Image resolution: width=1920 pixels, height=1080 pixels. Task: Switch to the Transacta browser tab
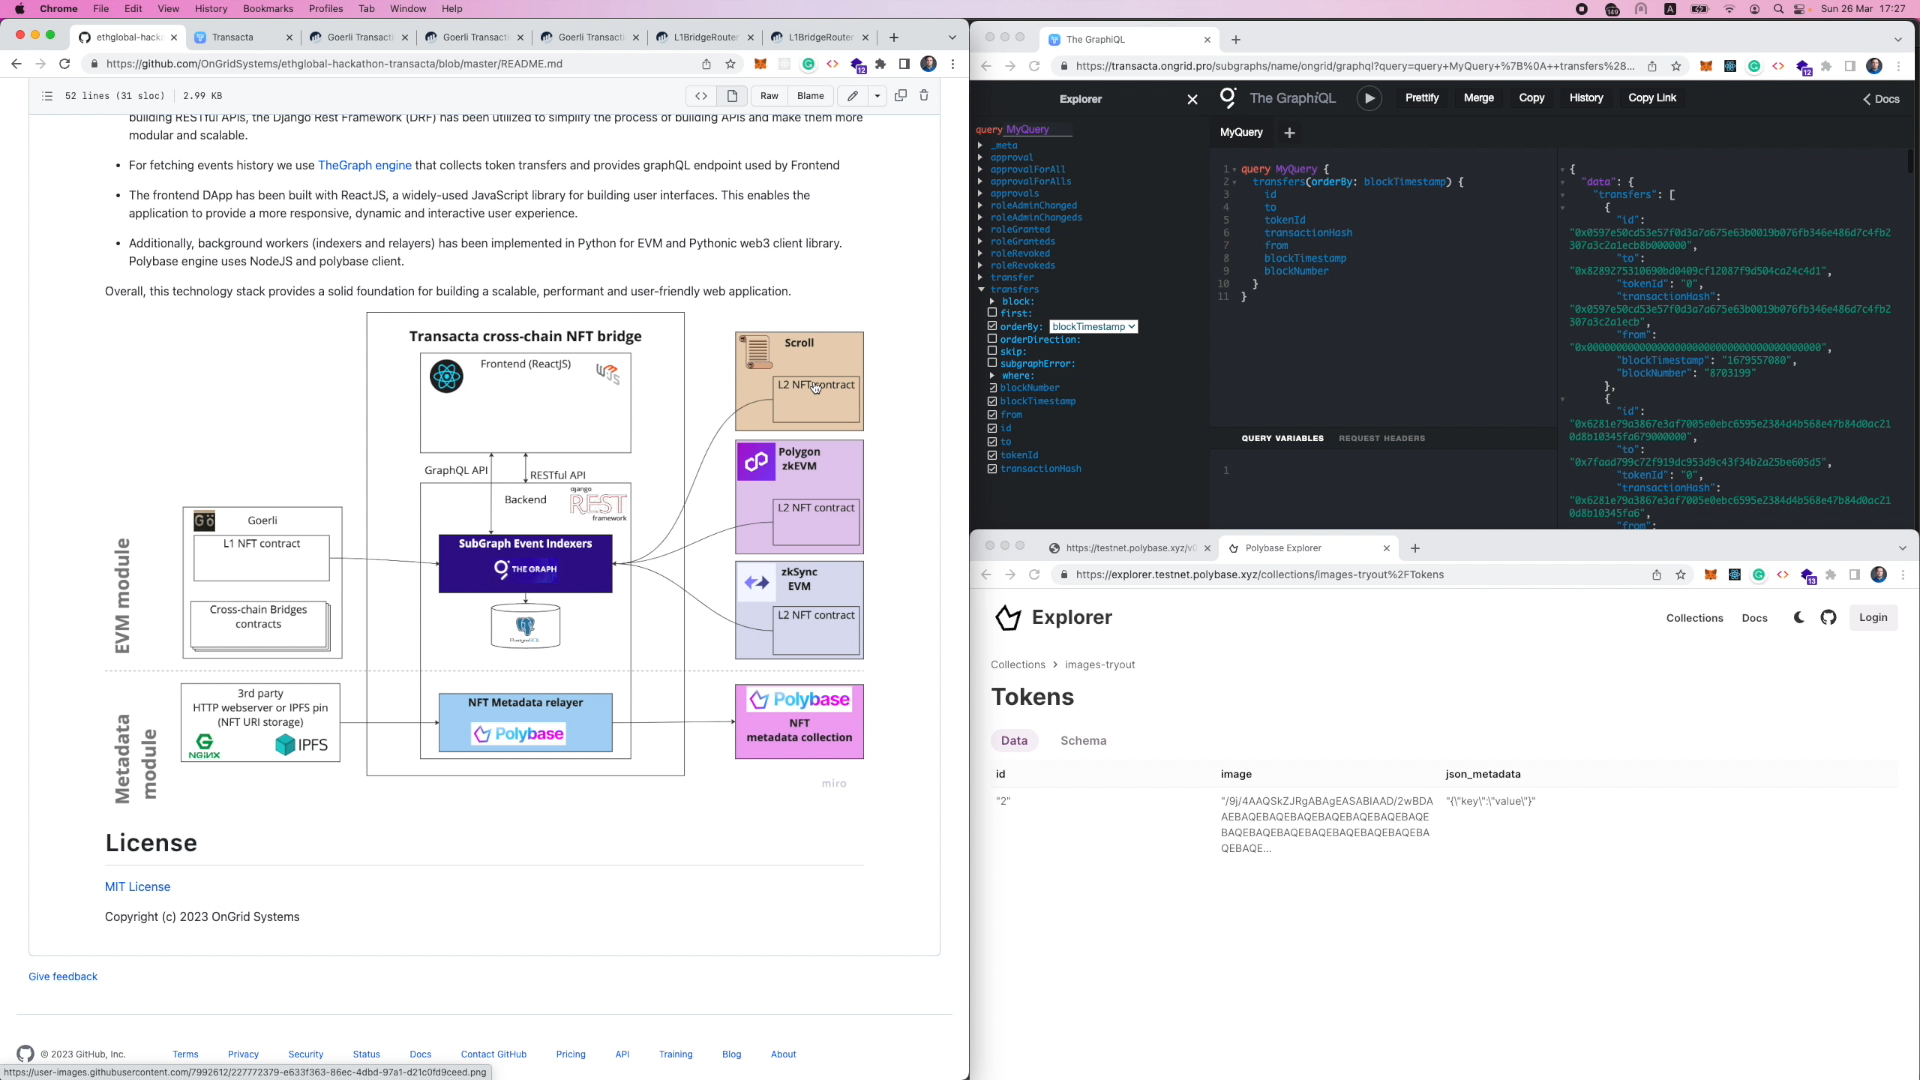[242, 38]
